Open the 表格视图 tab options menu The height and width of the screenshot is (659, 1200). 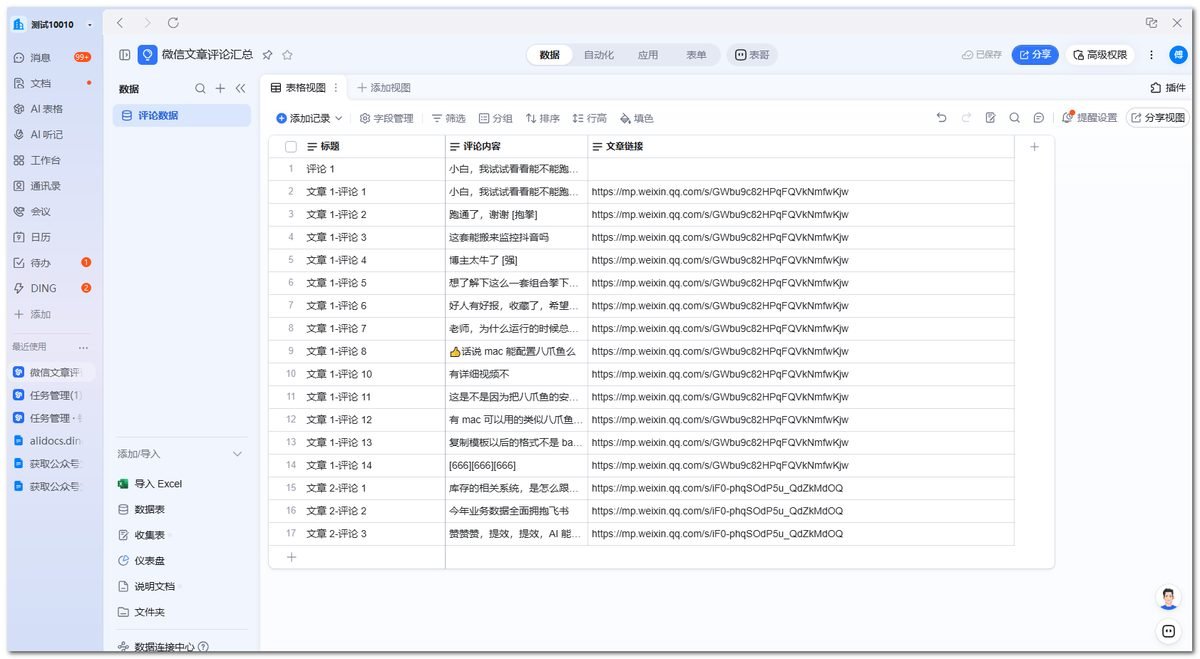point(336,88)
